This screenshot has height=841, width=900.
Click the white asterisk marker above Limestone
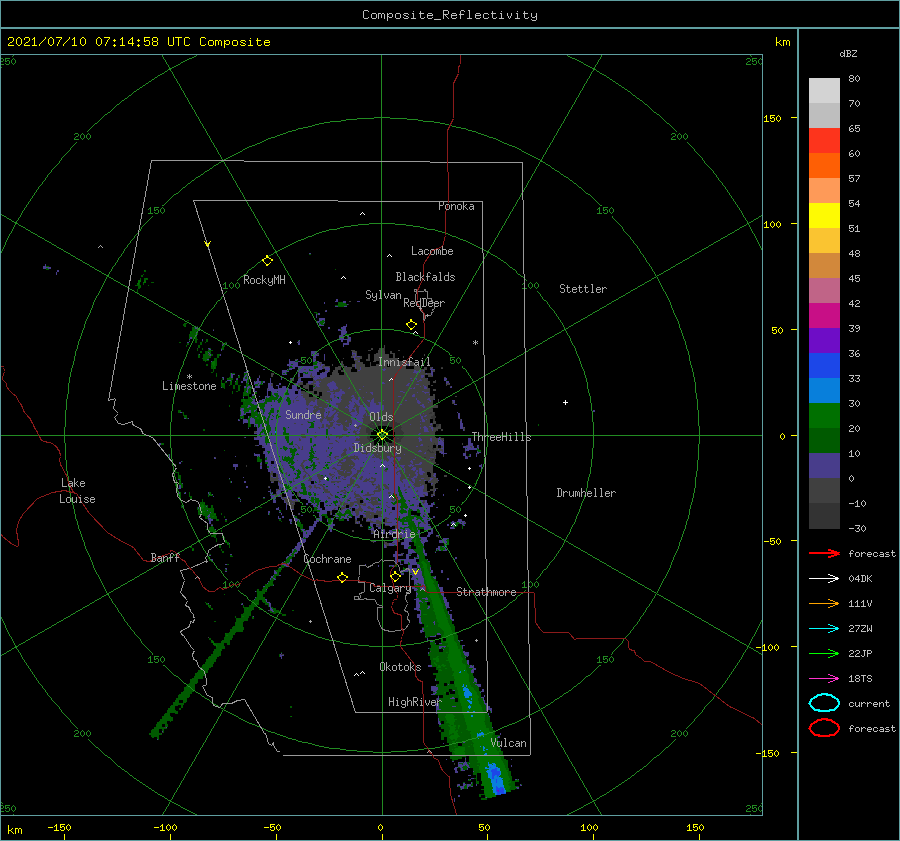coord(189,377)
